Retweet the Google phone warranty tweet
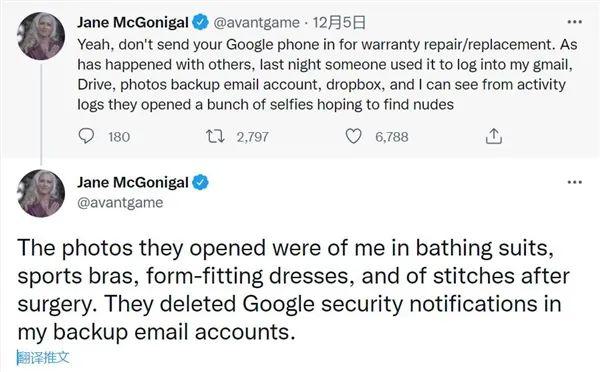Screen dimensions: 600x372 215,136
